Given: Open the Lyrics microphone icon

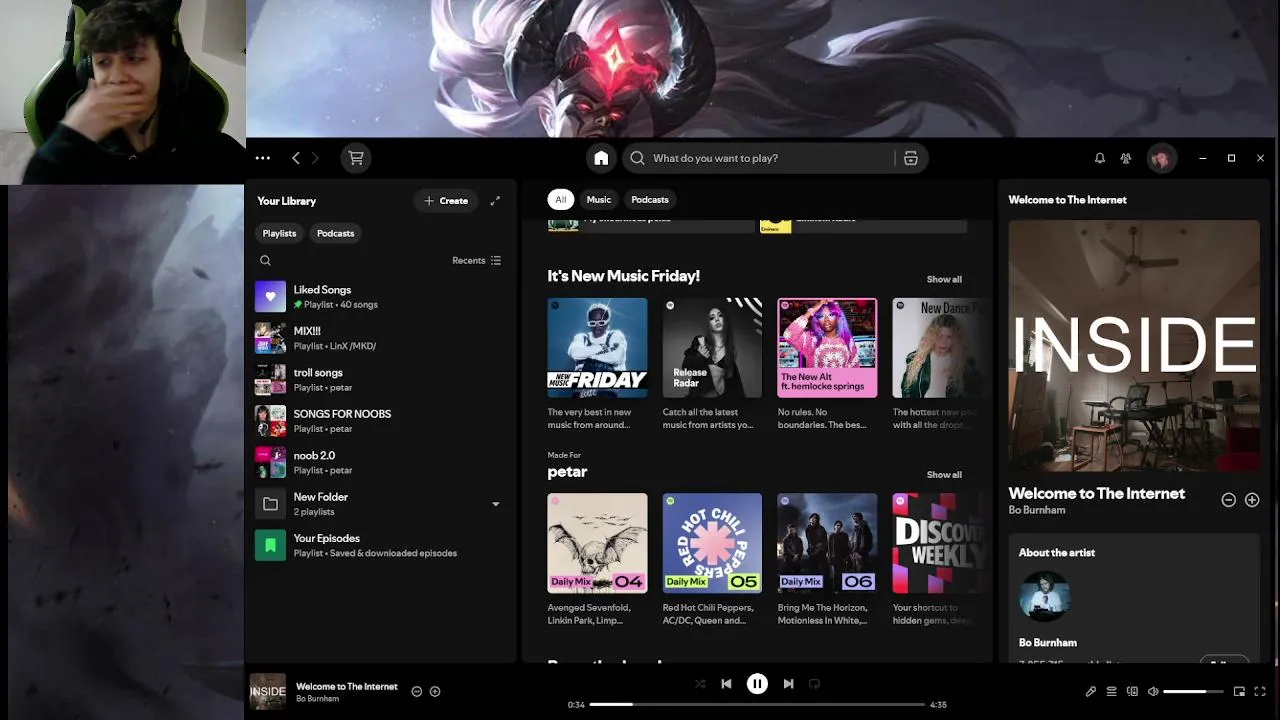Looking at the screenshot, I should (x=1091, y=691).
